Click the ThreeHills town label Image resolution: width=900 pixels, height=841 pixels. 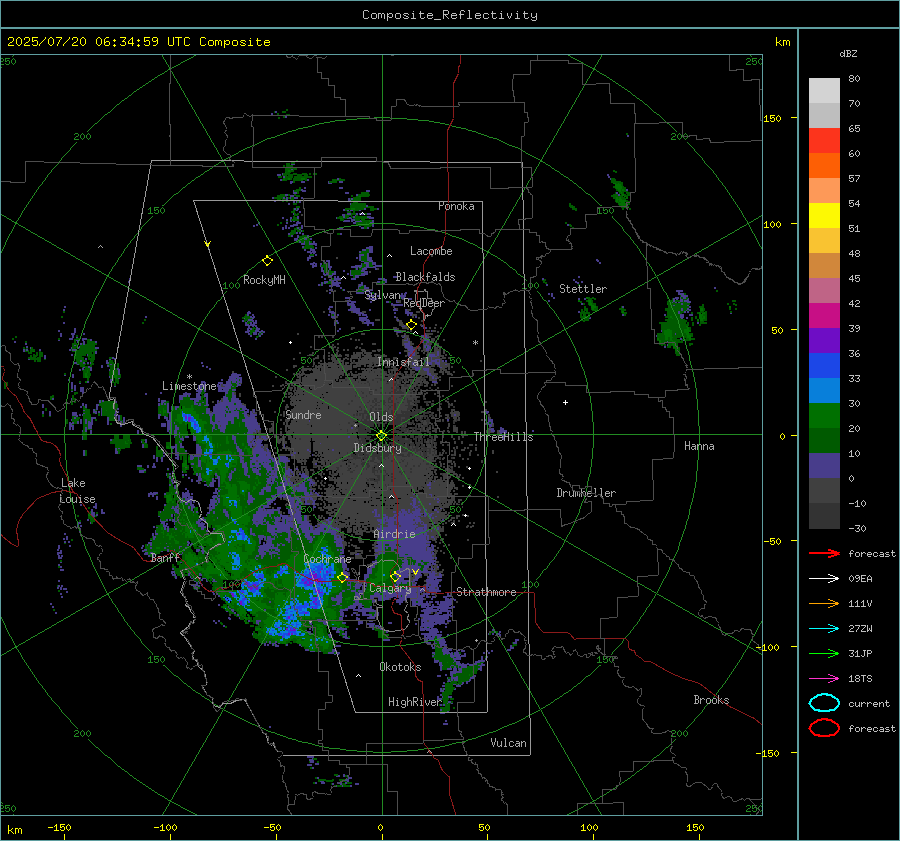pyautogui.click(x=503, y=437)
